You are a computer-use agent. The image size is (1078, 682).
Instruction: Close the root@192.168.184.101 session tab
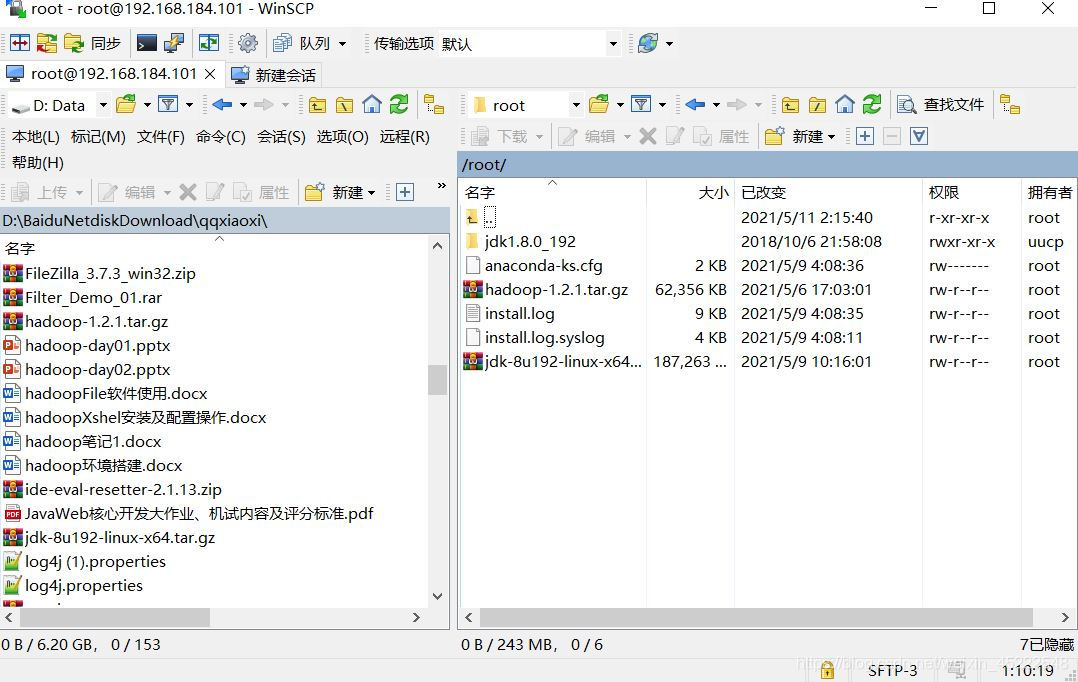210,74
